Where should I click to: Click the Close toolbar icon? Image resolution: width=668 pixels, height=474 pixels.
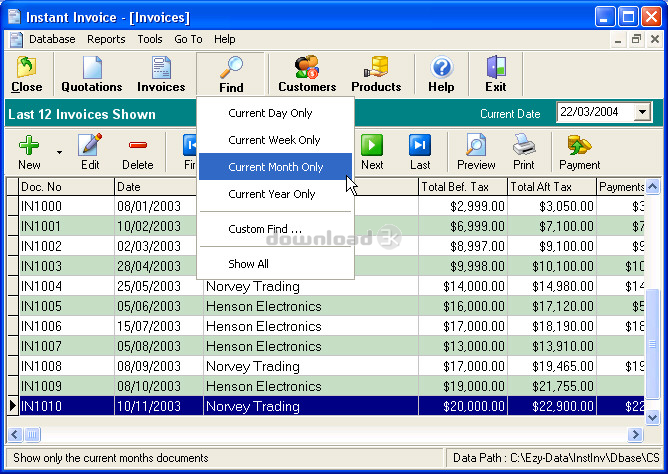tap(26, 75)
